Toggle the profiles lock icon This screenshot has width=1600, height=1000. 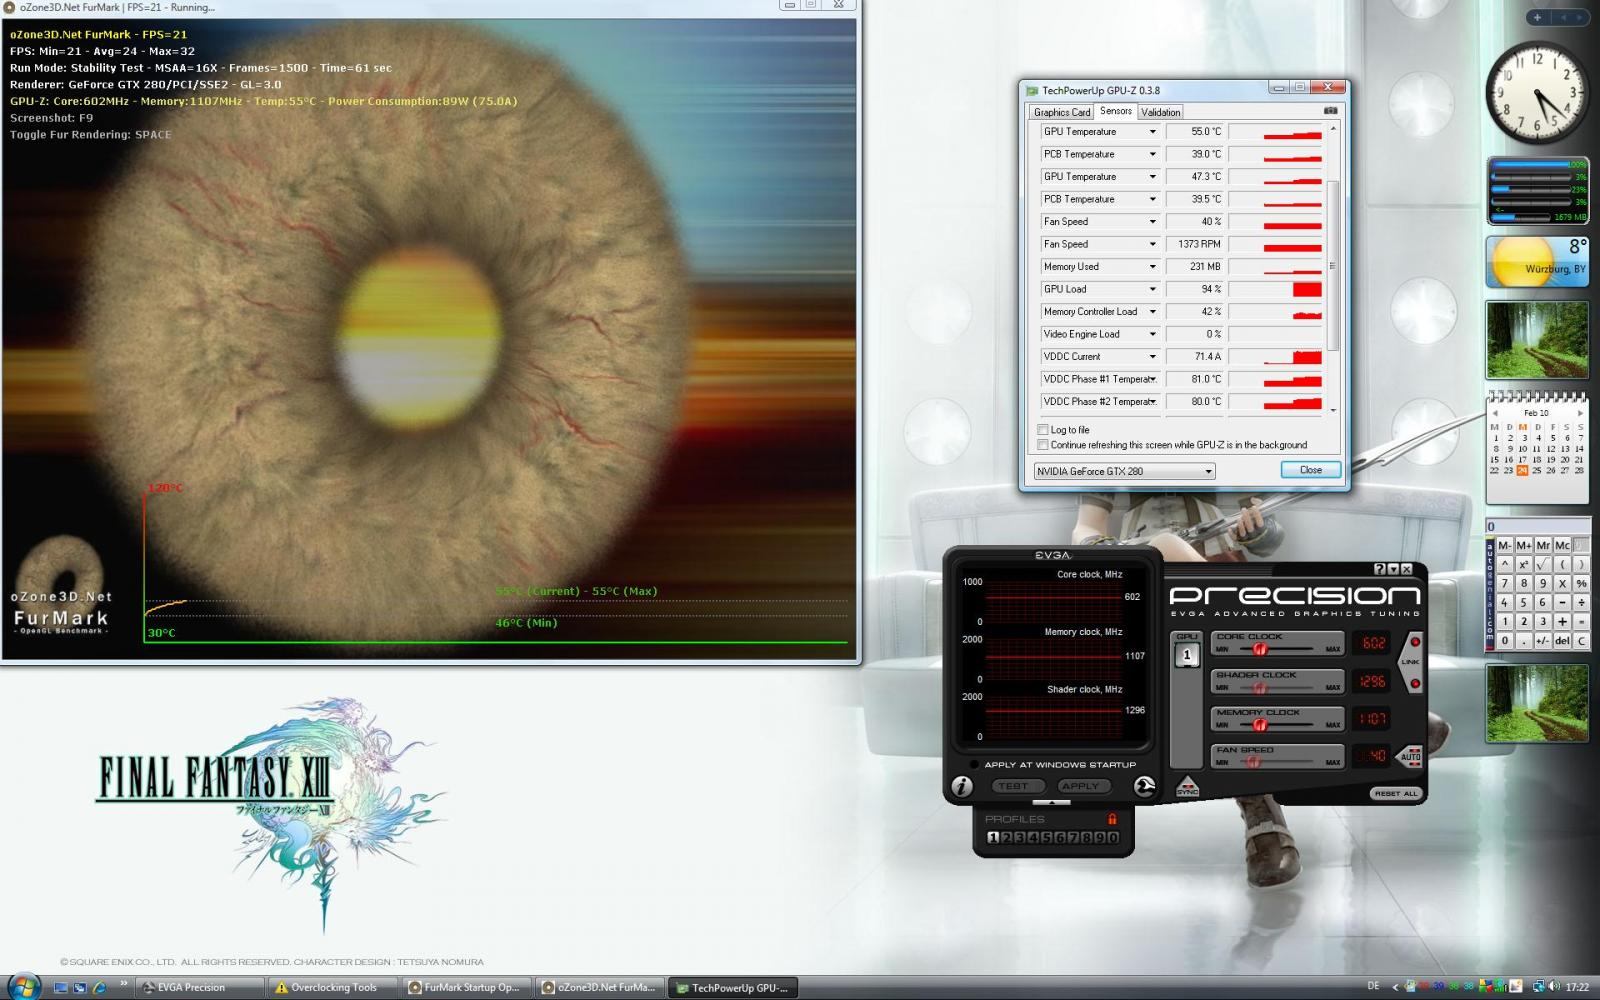click(1112, 819)
